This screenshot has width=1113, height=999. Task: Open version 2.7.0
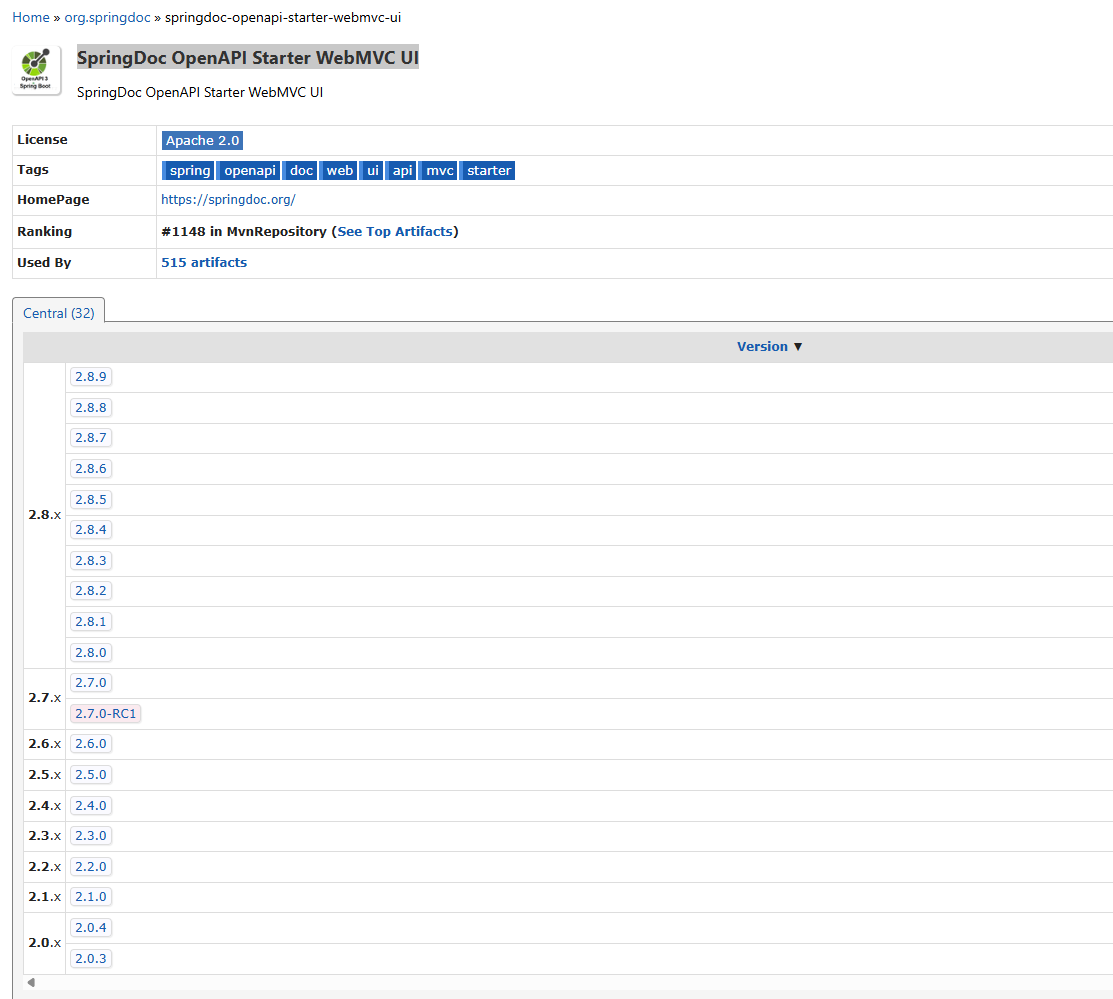click(91, 683)
